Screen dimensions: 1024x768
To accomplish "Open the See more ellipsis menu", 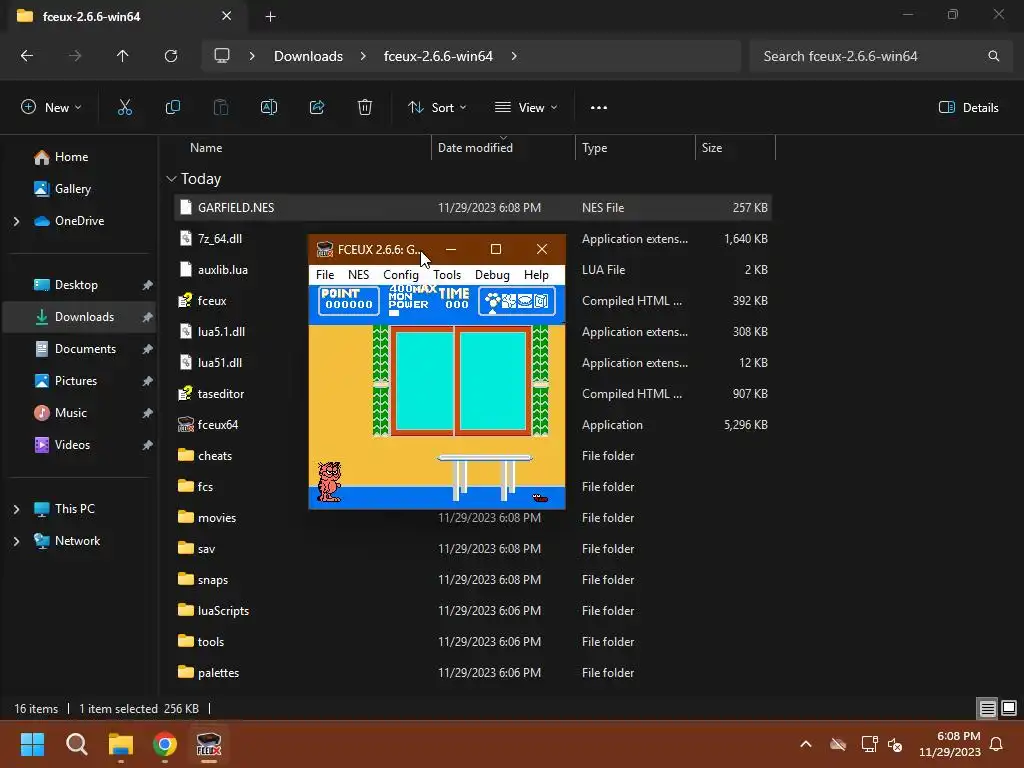I will point(598,108).
